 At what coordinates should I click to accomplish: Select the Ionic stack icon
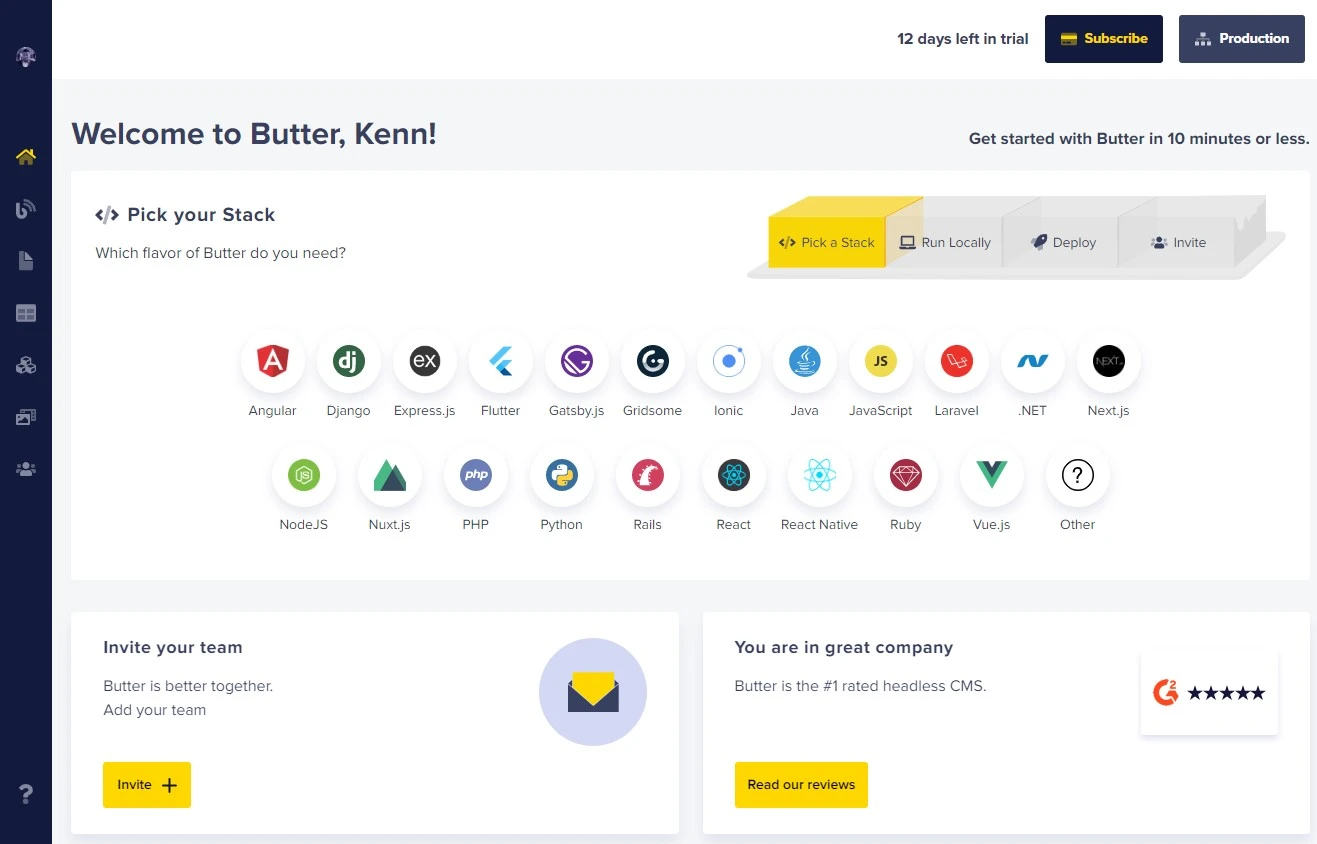[x=729, y=361]
